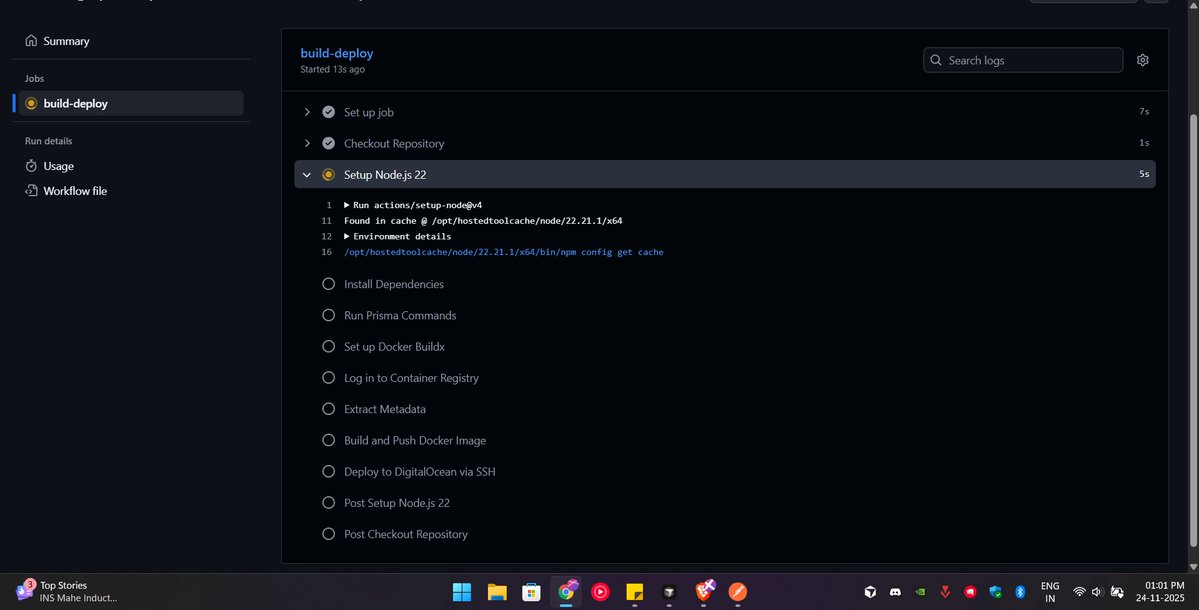Click the build-deploy heading link

pyautogui.click(x=336, y=52)
